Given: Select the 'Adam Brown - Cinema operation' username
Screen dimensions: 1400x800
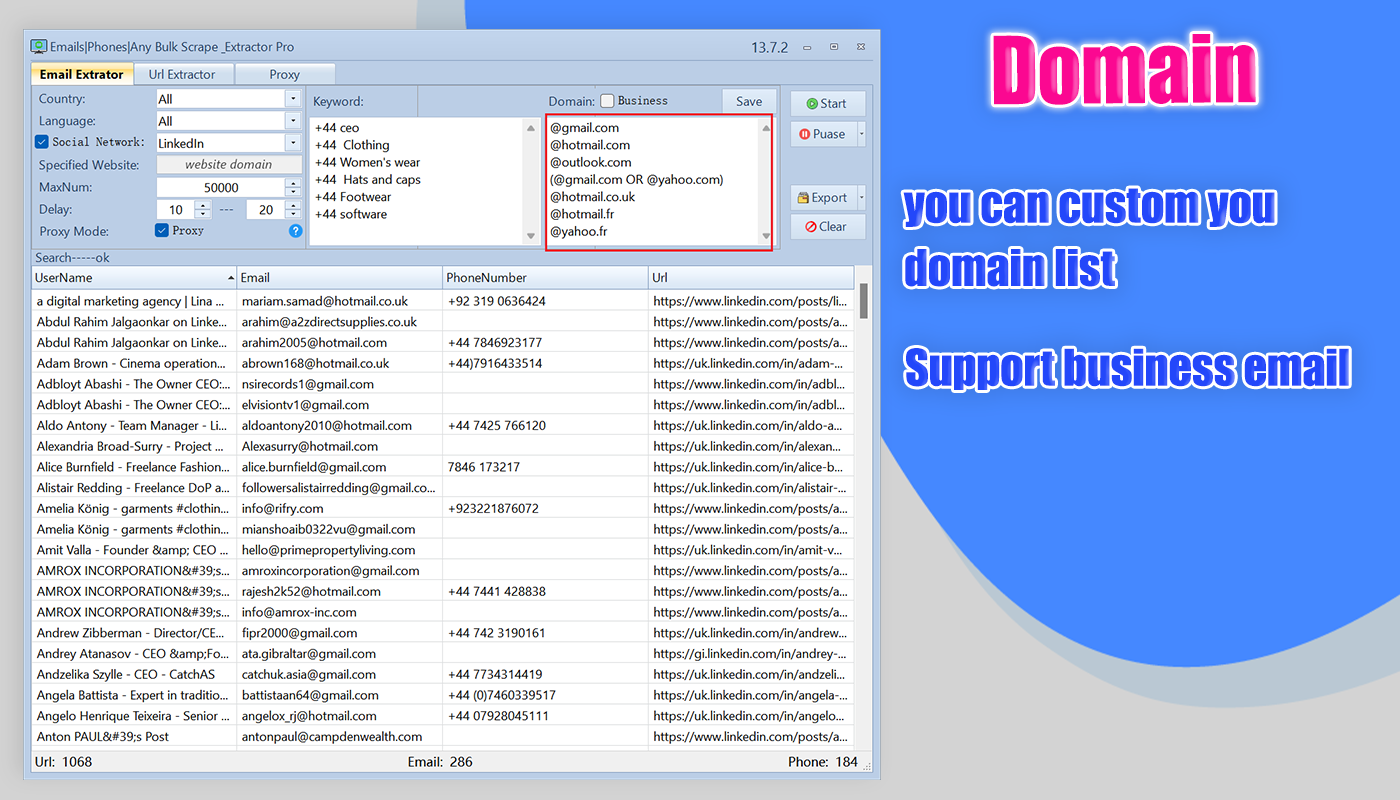Looking at the screenshot, I should [x=131, y=363].
